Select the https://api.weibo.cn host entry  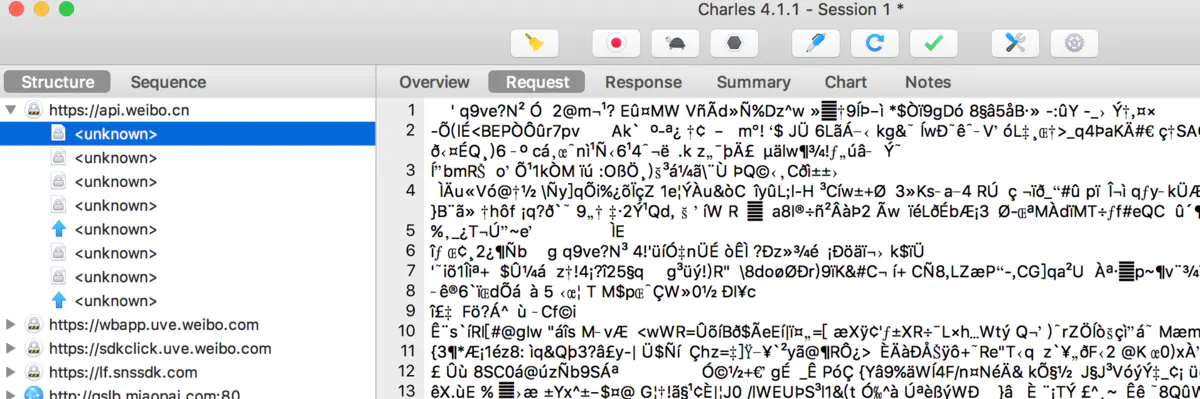tap(119, 110)
